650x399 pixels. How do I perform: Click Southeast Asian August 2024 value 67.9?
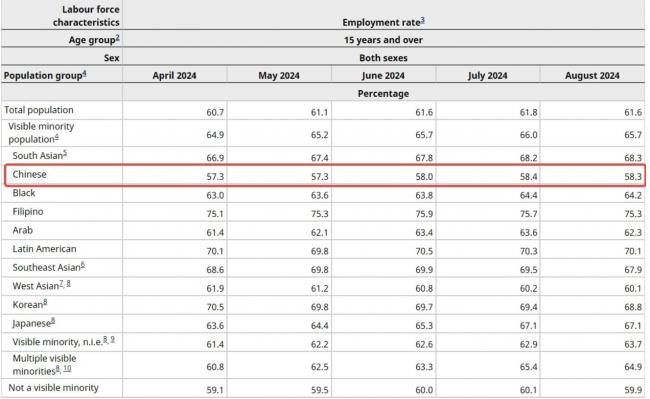(633, 270)
